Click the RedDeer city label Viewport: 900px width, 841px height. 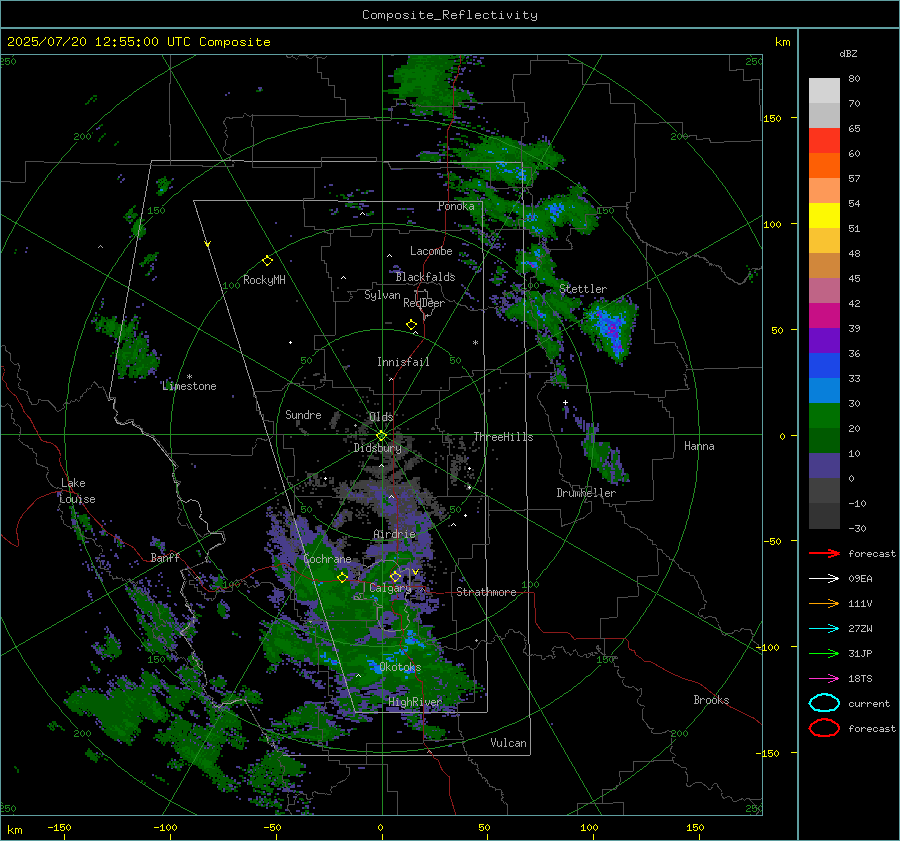point(424,303)
